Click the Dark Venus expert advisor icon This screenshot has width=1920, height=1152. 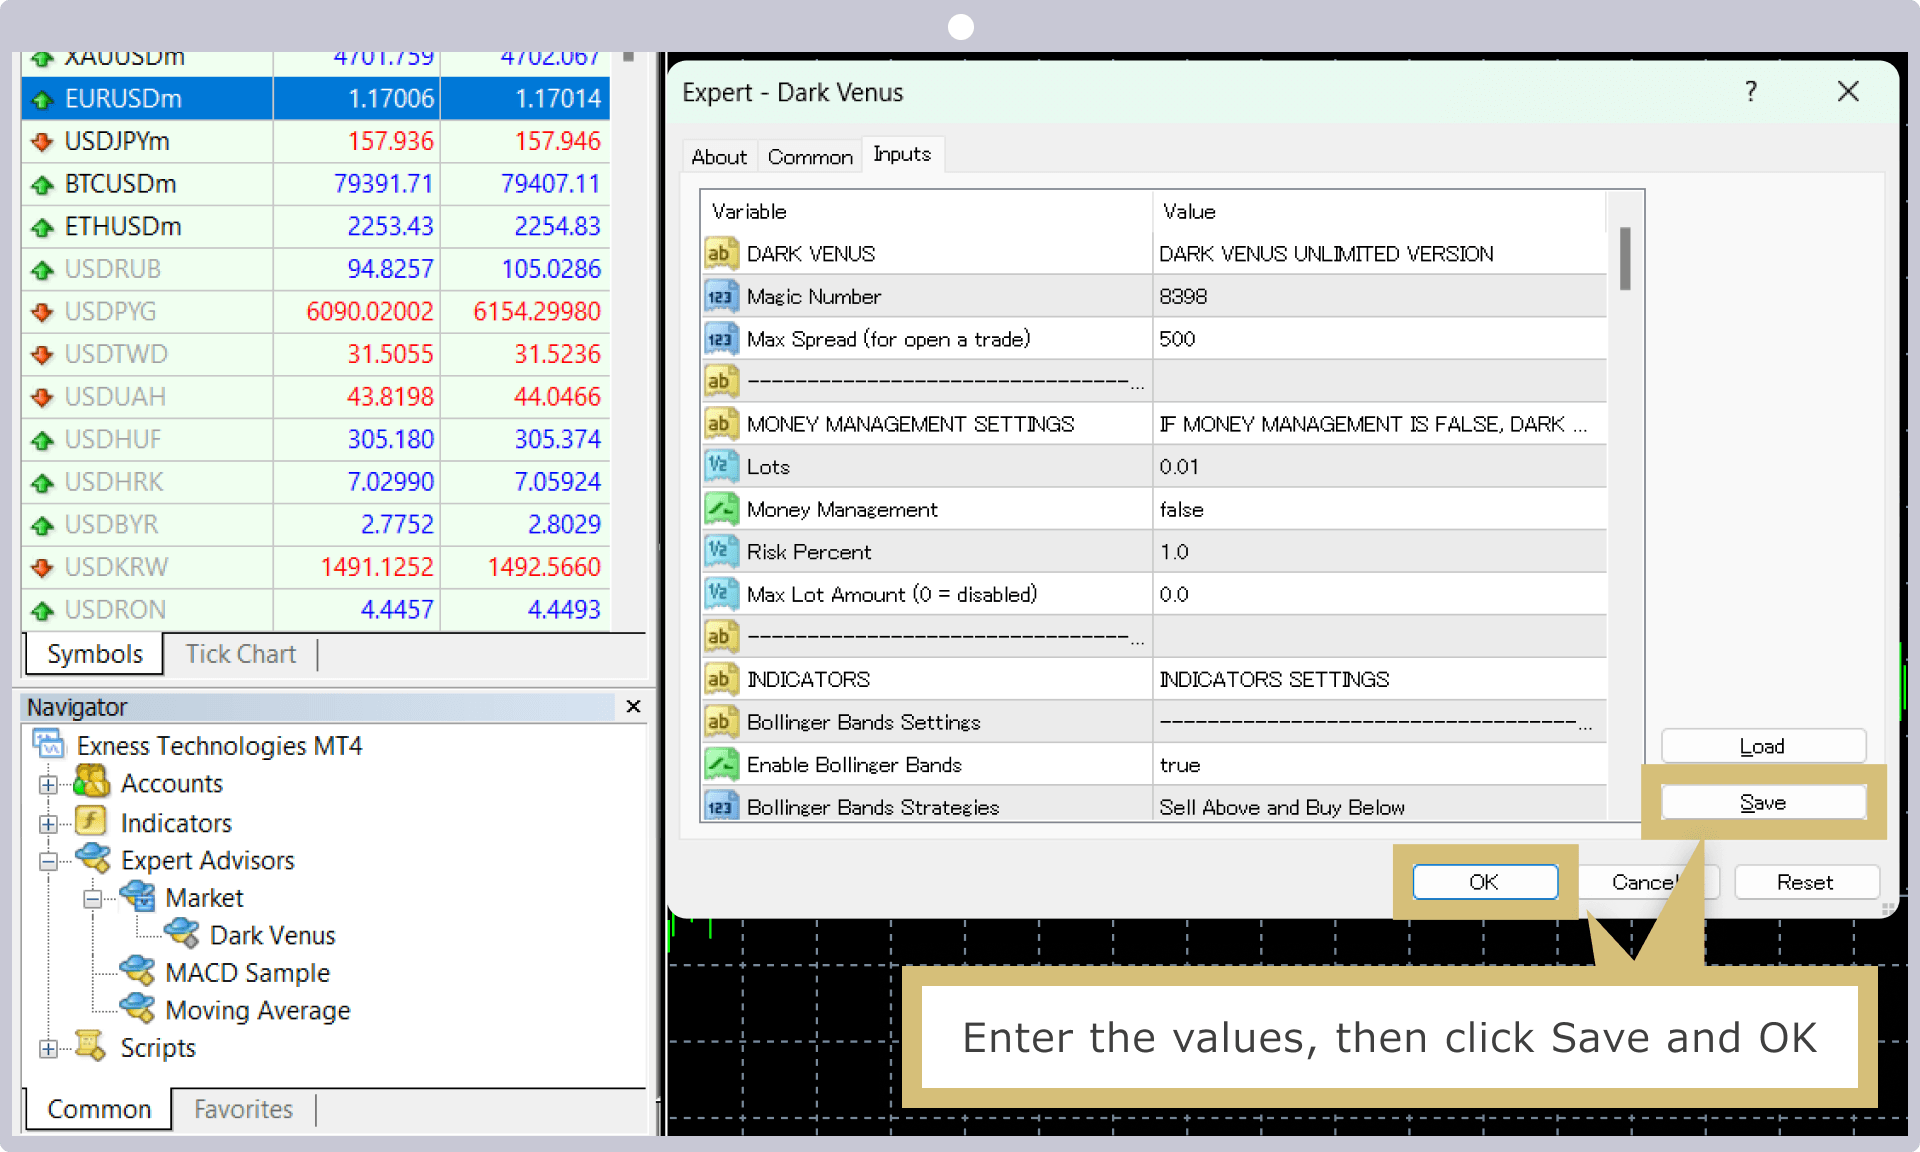182,934
